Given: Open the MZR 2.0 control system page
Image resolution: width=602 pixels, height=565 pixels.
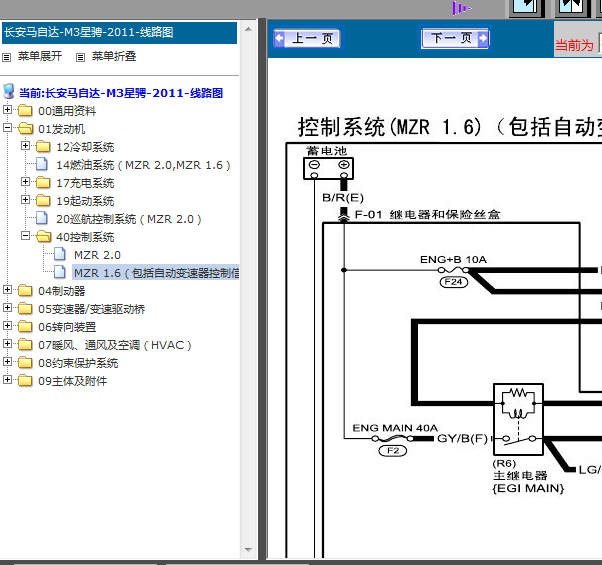Looking at the screenshot, I should (97, 255).
